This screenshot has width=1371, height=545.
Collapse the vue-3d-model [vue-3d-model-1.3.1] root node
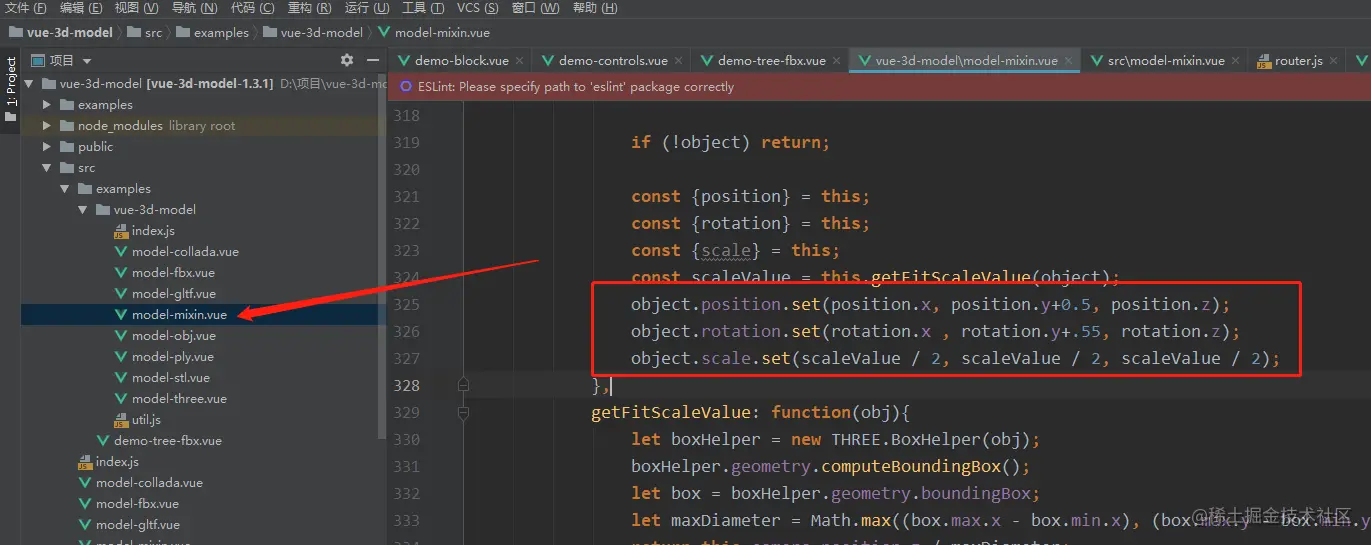29,84
